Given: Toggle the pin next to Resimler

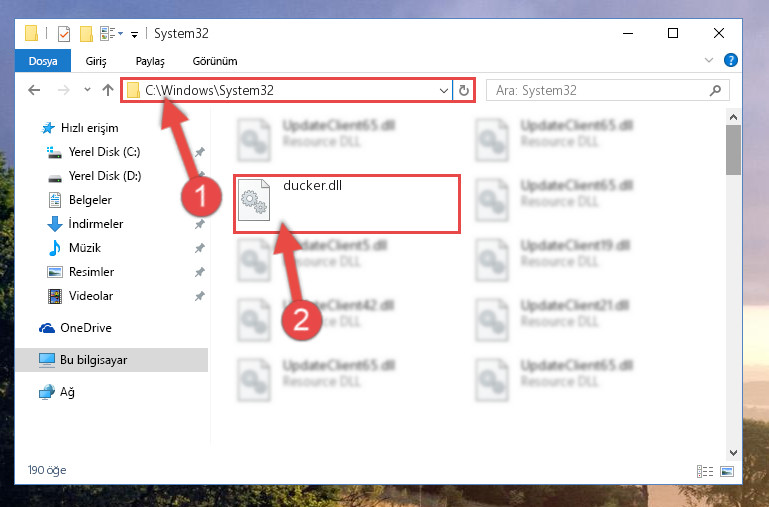Looking at the screenshot, I should point(200,272).
